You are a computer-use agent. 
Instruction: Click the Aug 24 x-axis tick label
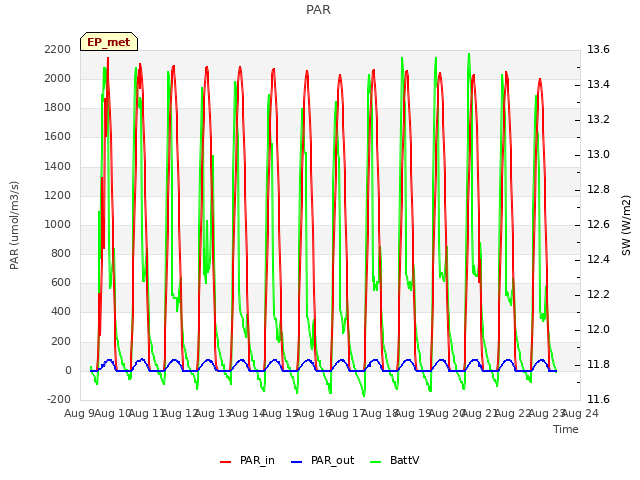point(582,413)
